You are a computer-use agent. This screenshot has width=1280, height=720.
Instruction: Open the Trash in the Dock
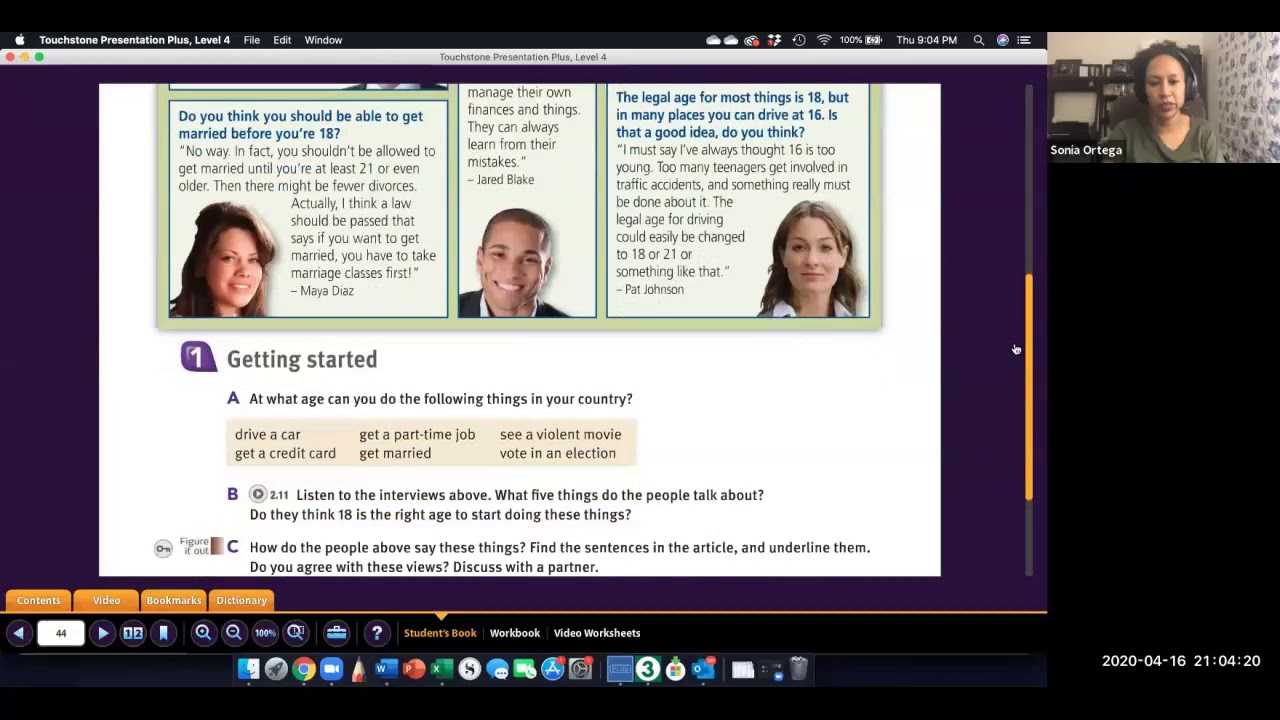[x=798, y=669]
